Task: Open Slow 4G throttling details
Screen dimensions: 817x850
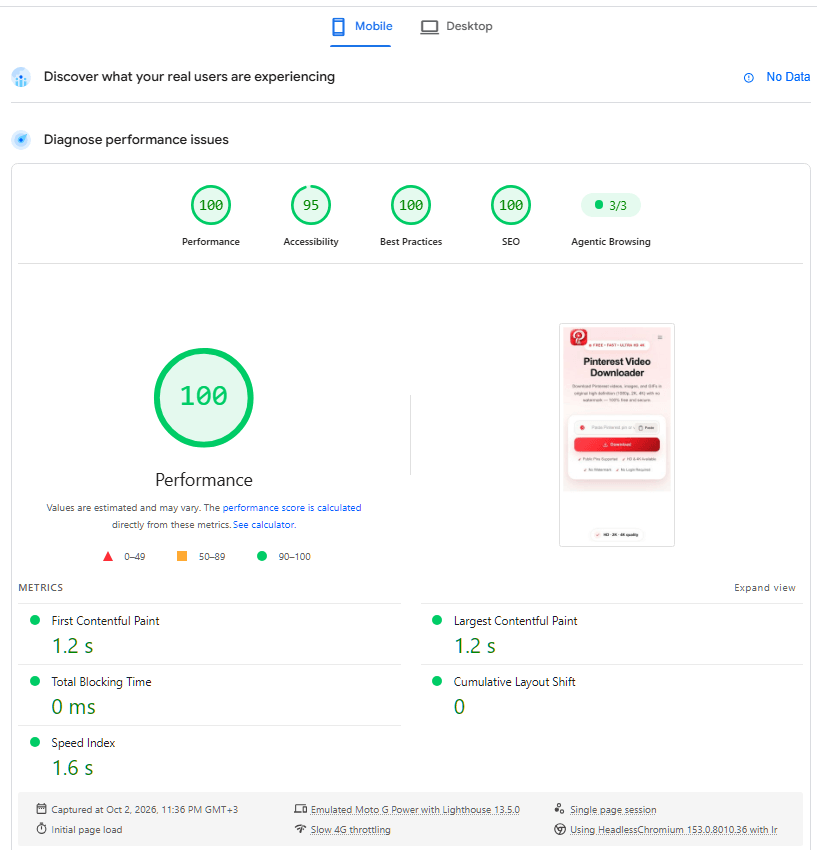Action: [x=350, y=829]
